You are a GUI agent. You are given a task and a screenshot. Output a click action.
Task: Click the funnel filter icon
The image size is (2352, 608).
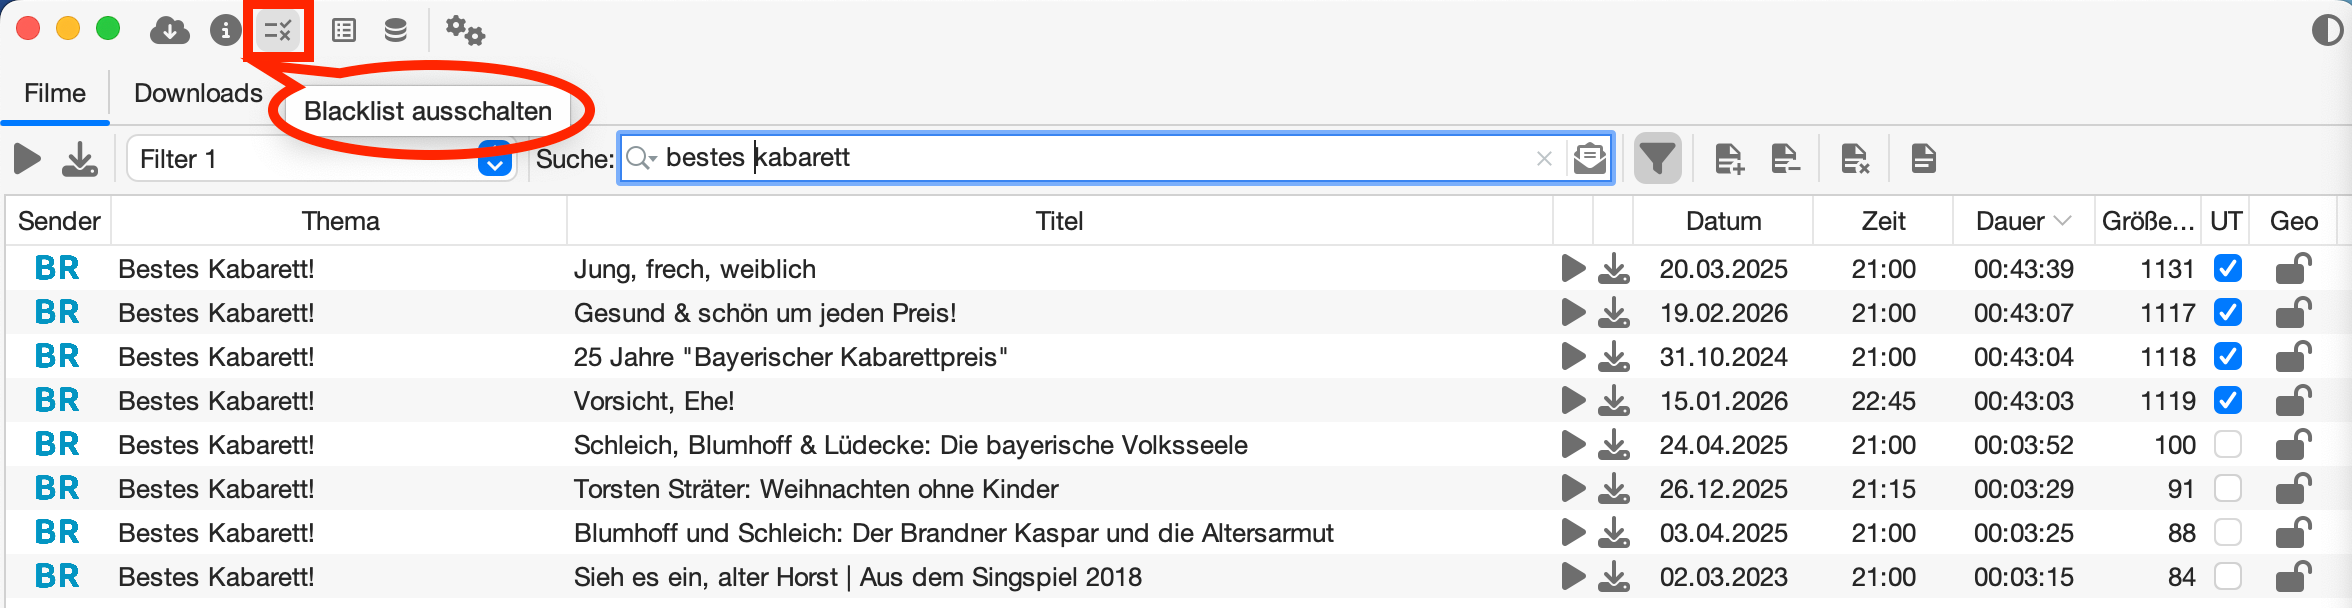coord(1657,158)
